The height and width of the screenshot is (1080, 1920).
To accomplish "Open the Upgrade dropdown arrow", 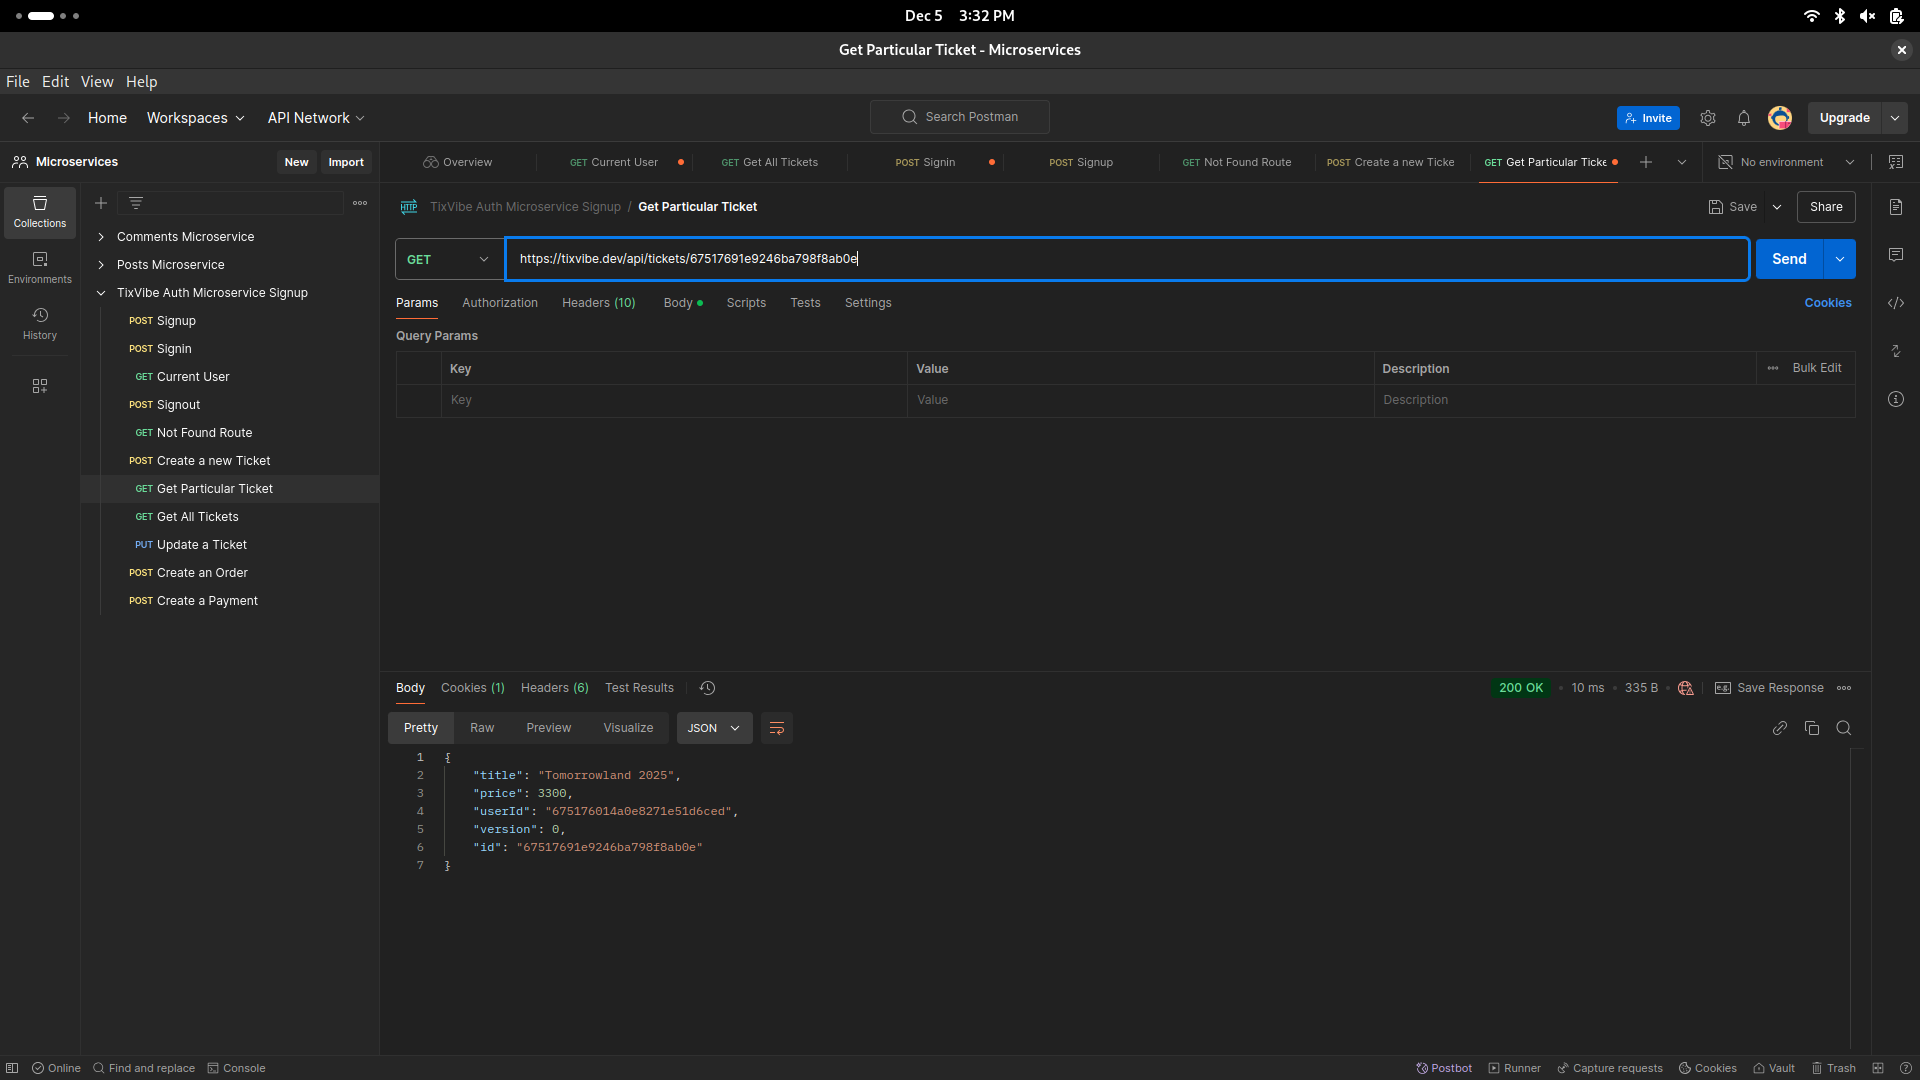I will coord(1895,118).
